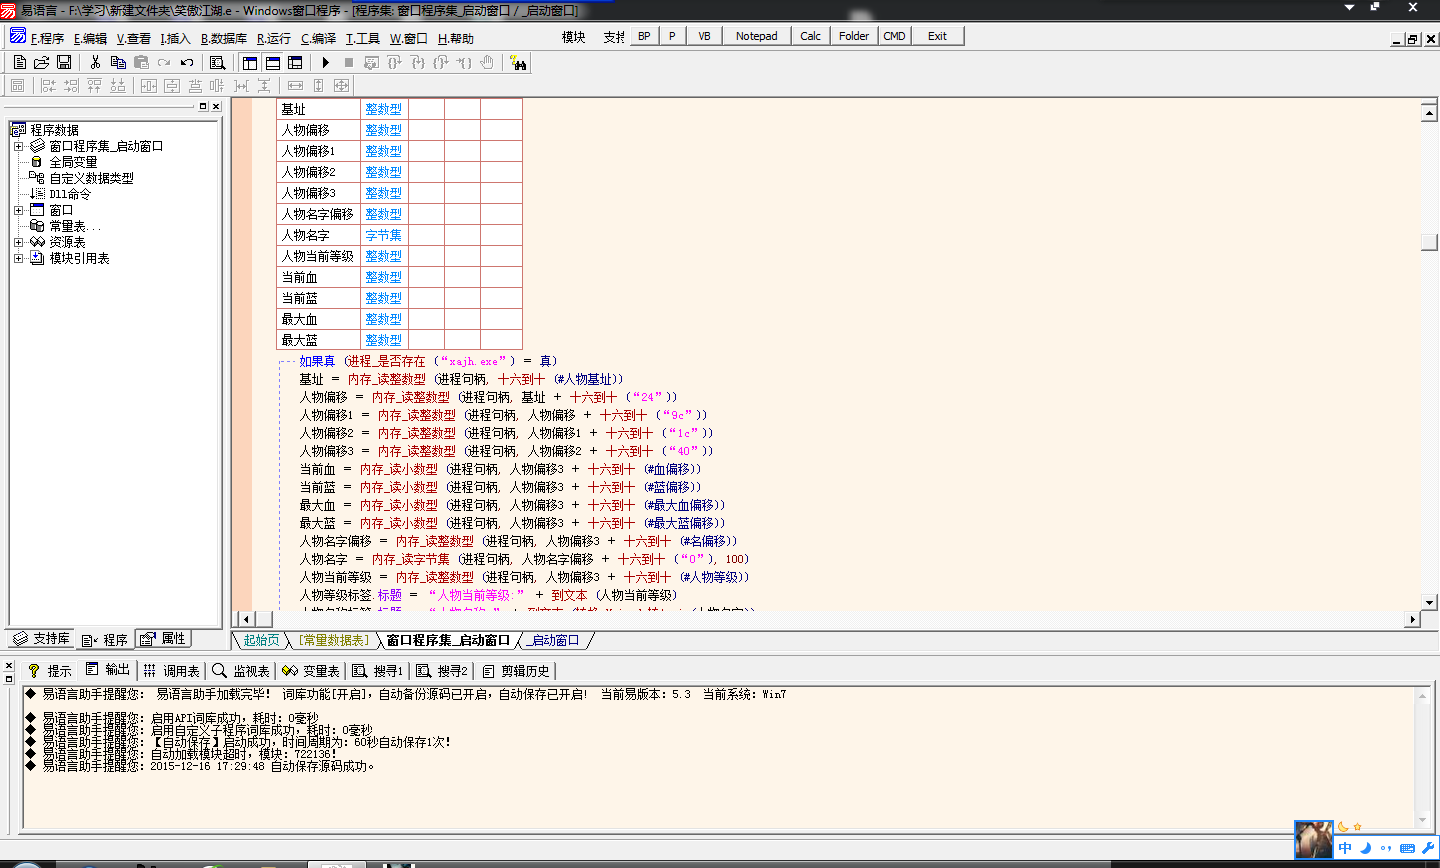Image resolution: width=1440 pixels, height=868 pixels.
Task: Pin the left program panel
Action: [x=203, y=106]
